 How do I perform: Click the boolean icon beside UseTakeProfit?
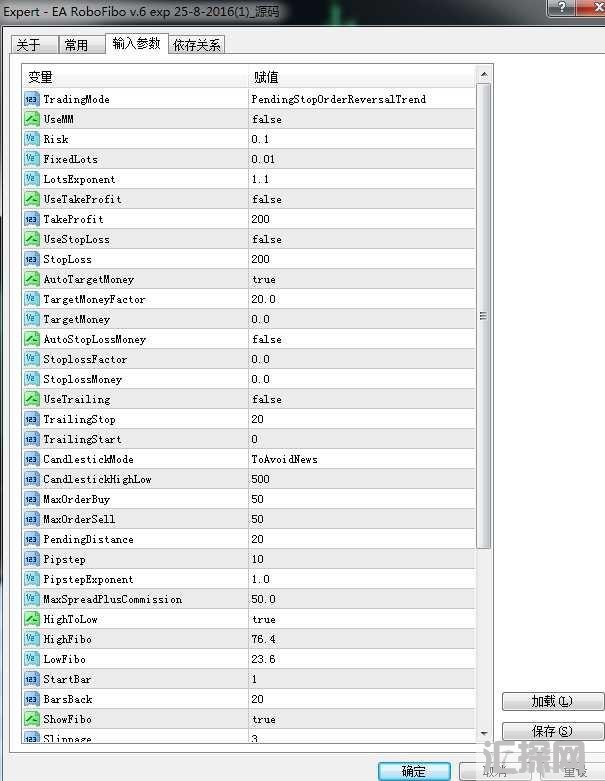[x=31, y=199]
